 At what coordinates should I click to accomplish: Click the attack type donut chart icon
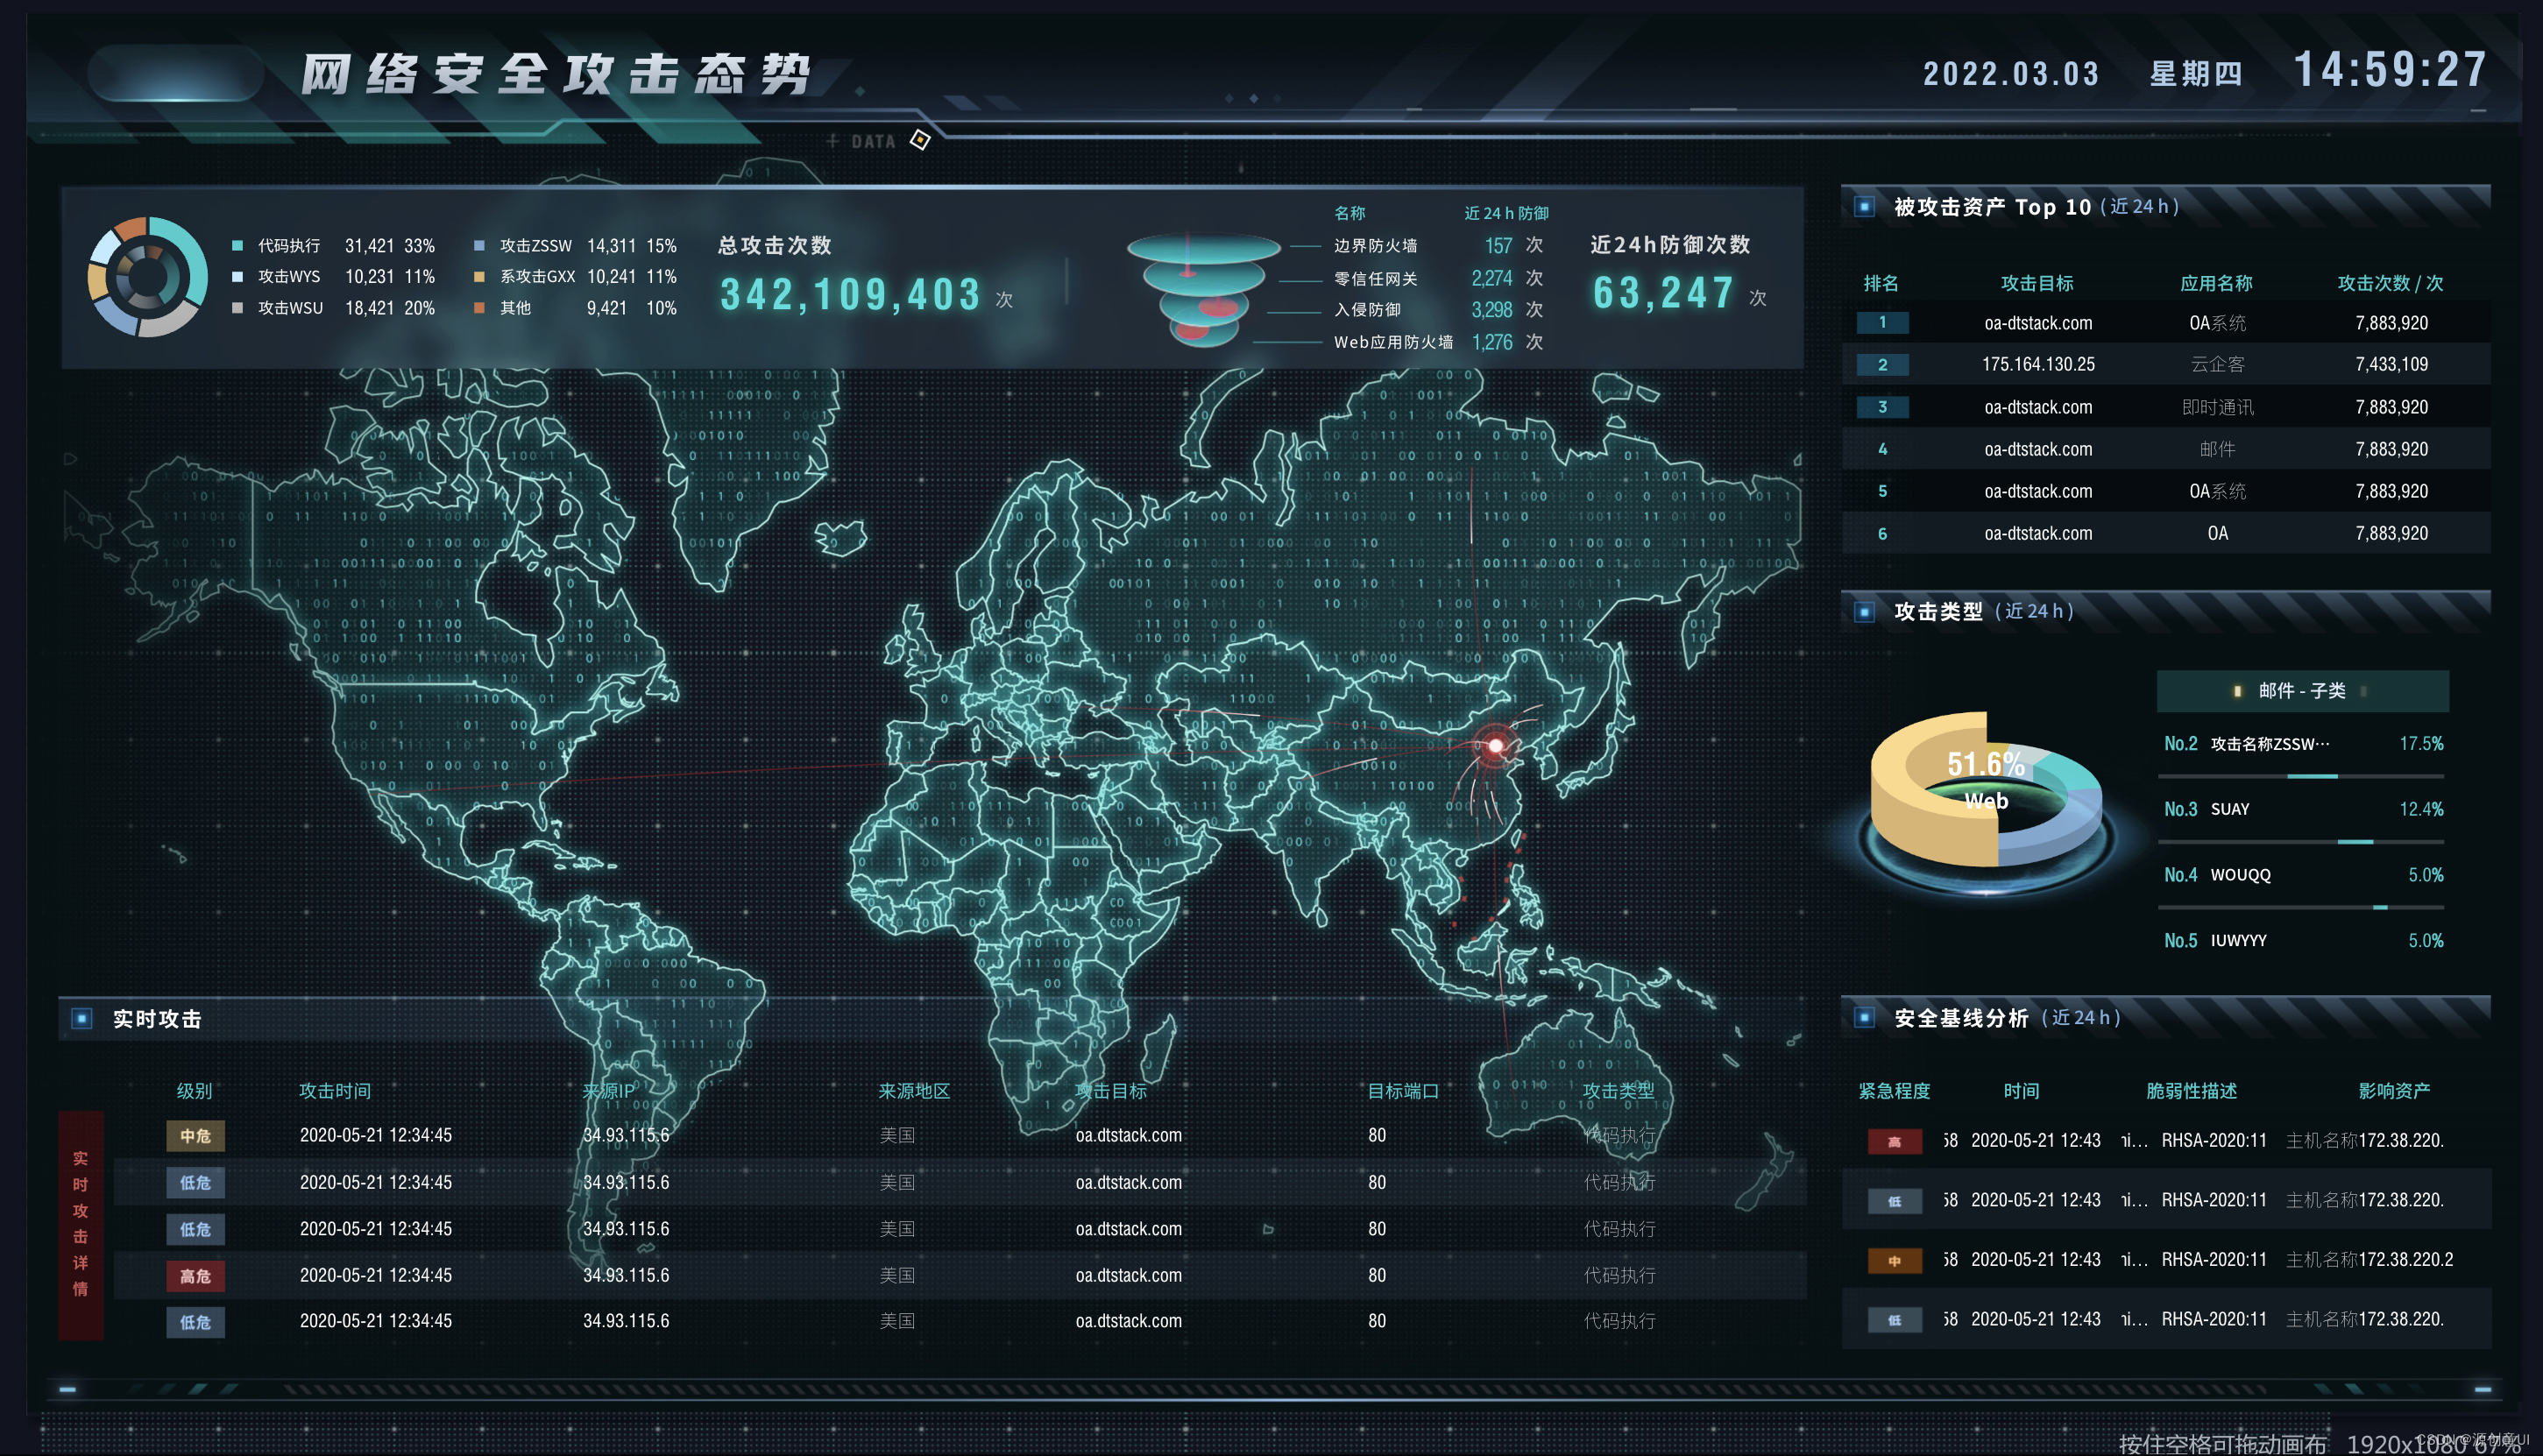click(x=148, y=277)
